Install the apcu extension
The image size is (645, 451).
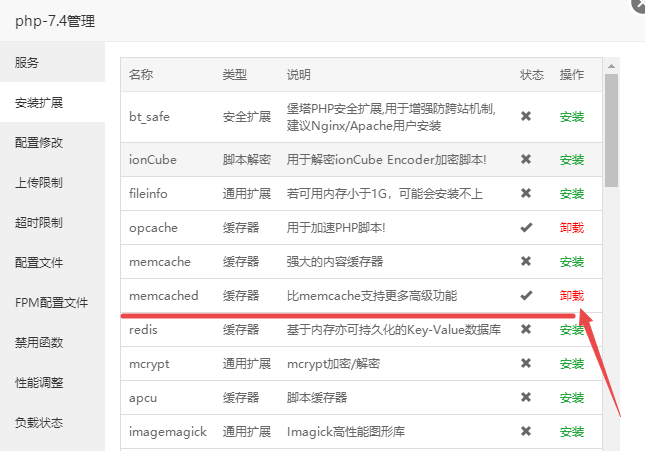coord(572,398)
